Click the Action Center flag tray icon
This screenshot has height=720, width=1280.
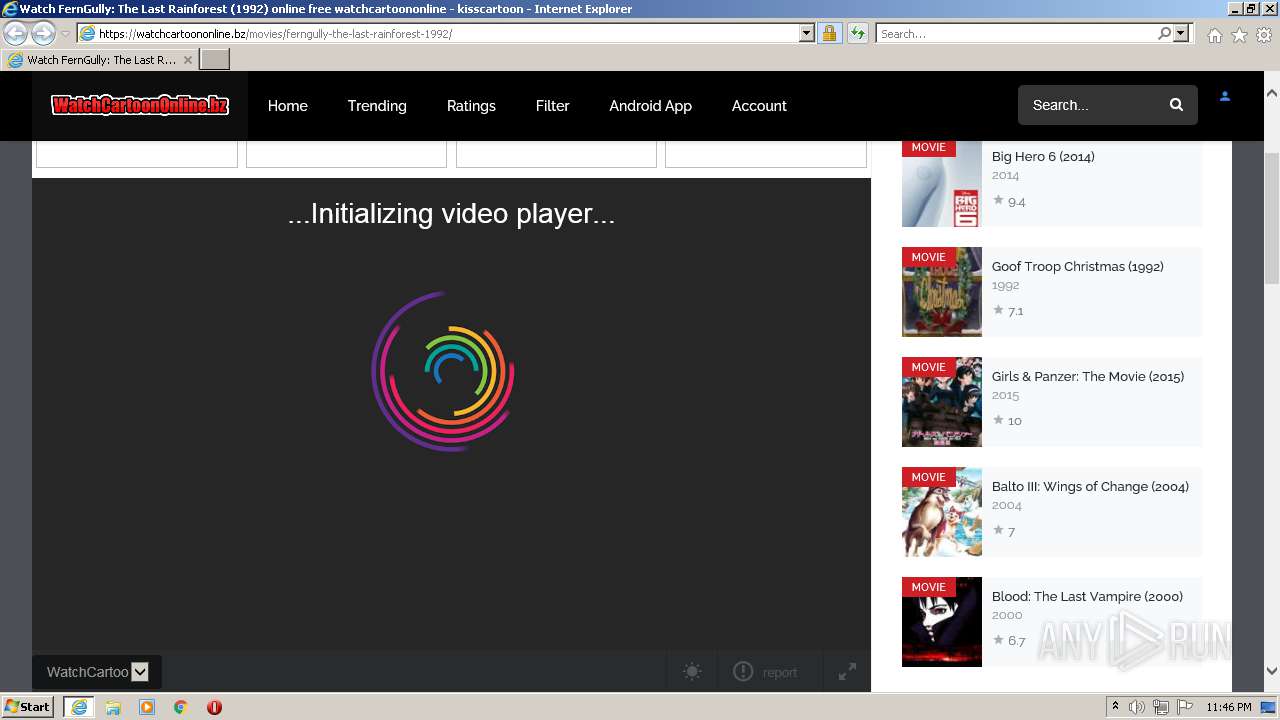pyautogui.click(x=1185, y=707)
